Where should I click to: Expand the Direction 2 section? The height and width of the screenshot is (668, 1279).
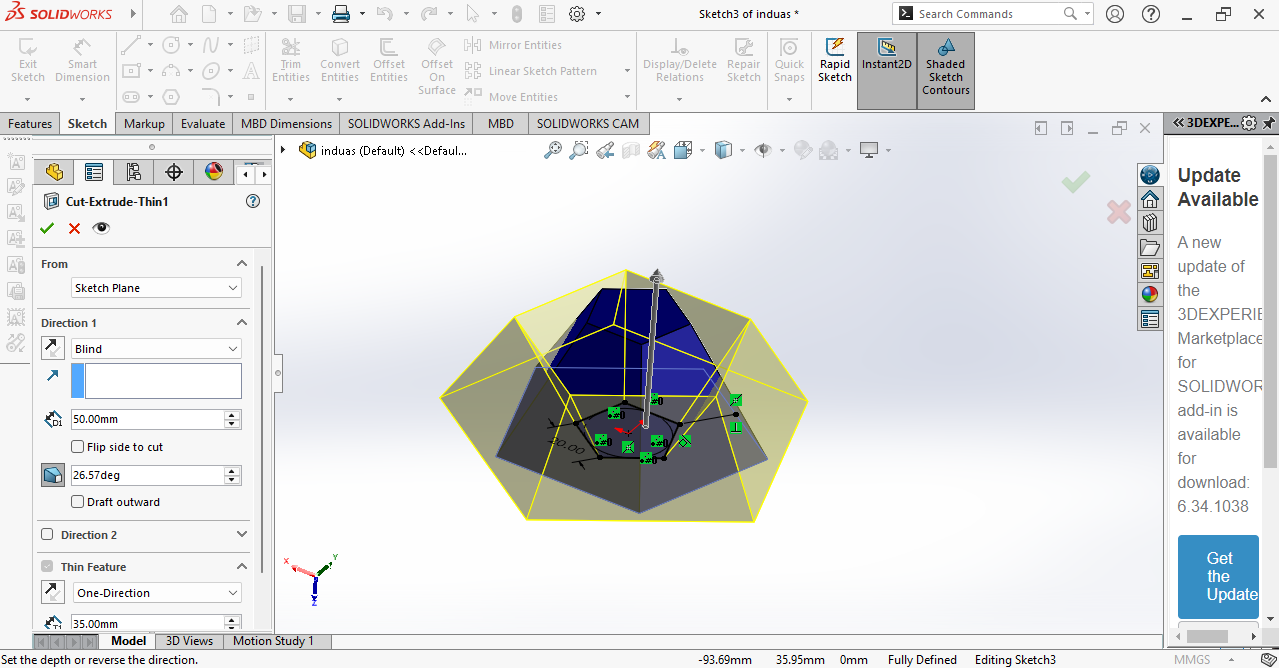pyautogui.click(x=241, y=535)
